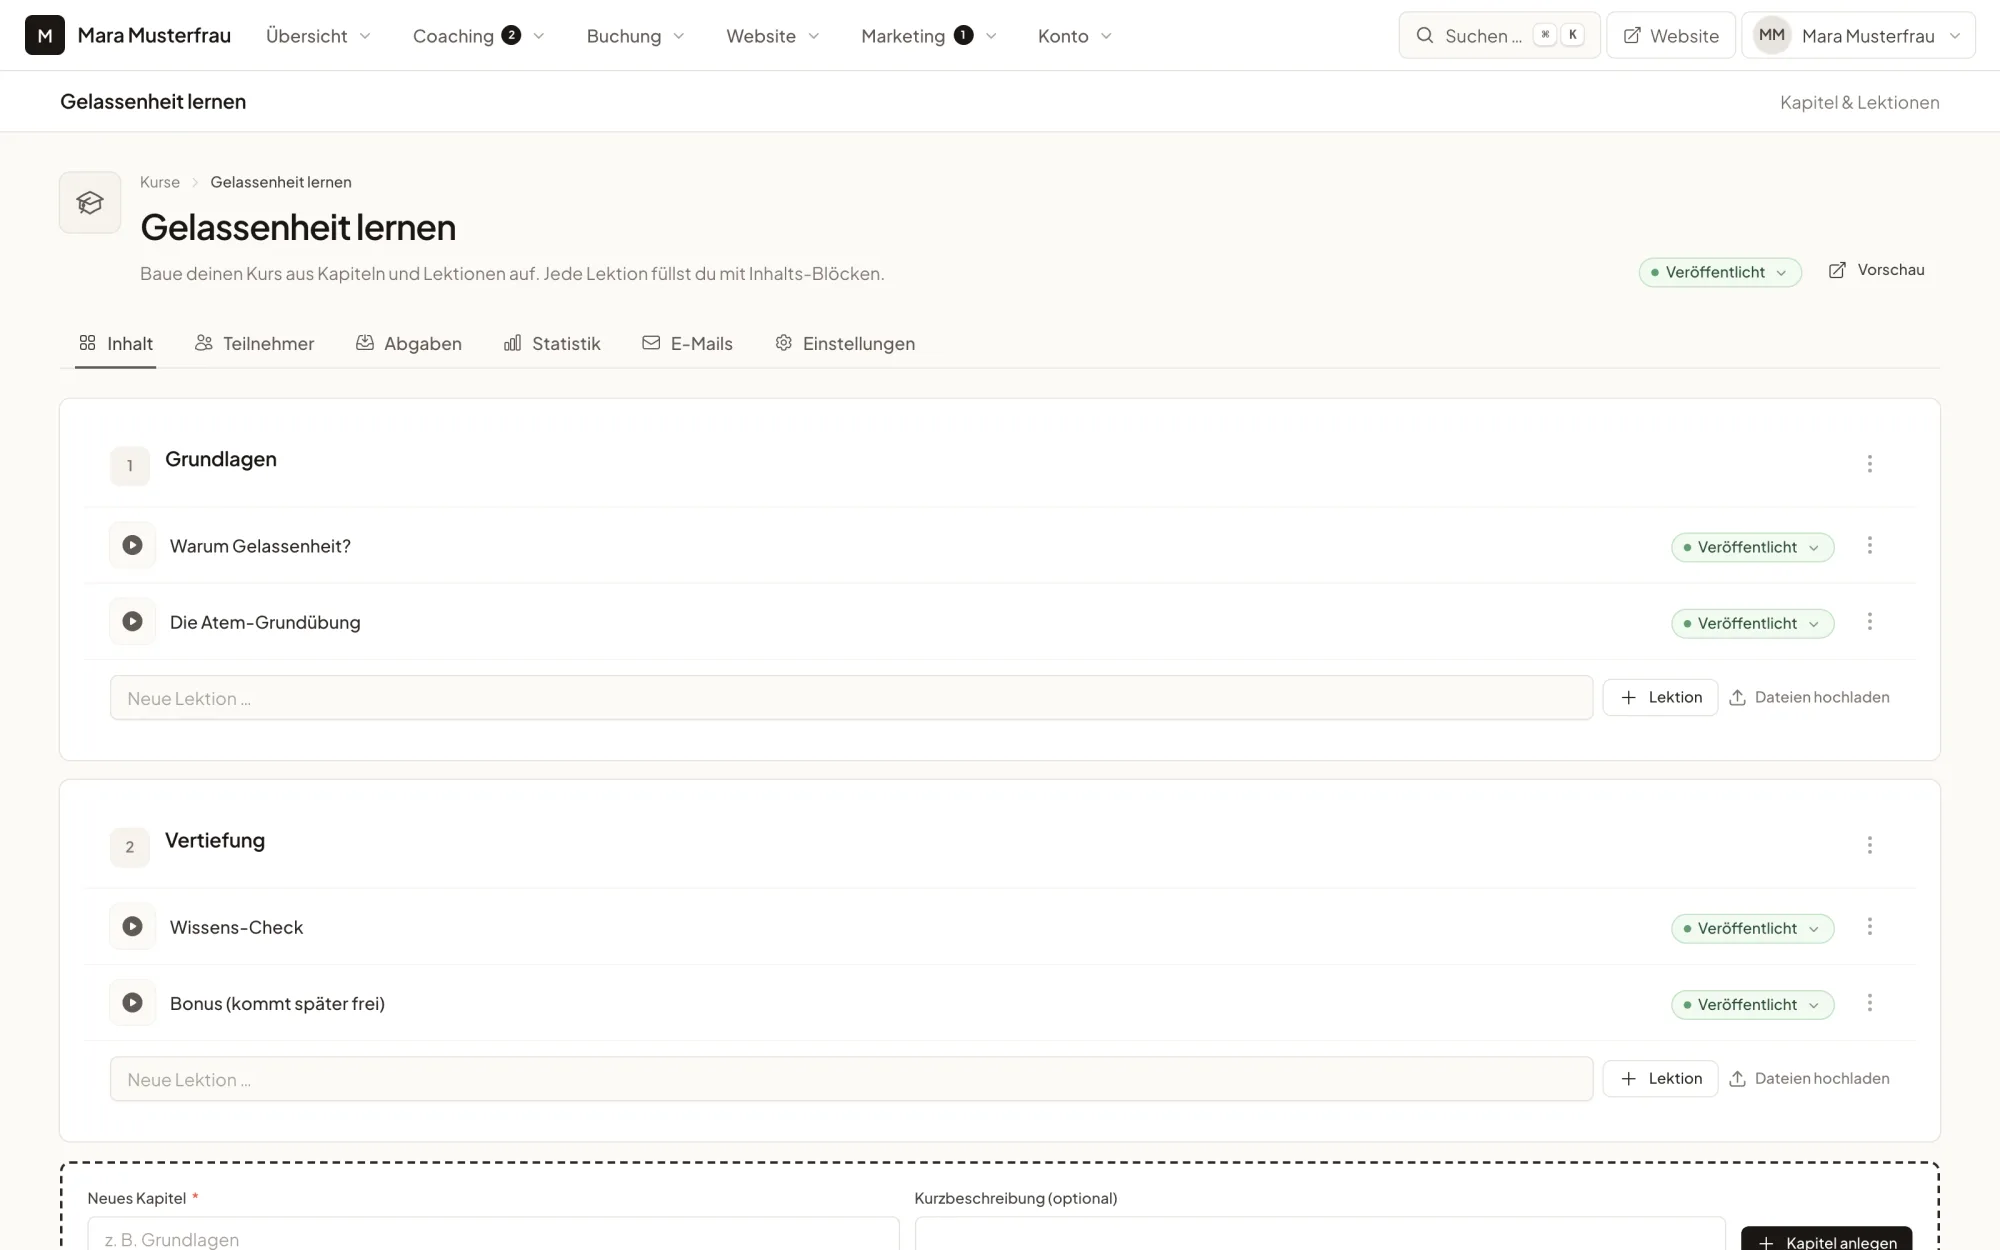Viewport: 2000px width, 1250px height.
Task: Click the Grundlagen chapter title
Action: coord(221,459)
